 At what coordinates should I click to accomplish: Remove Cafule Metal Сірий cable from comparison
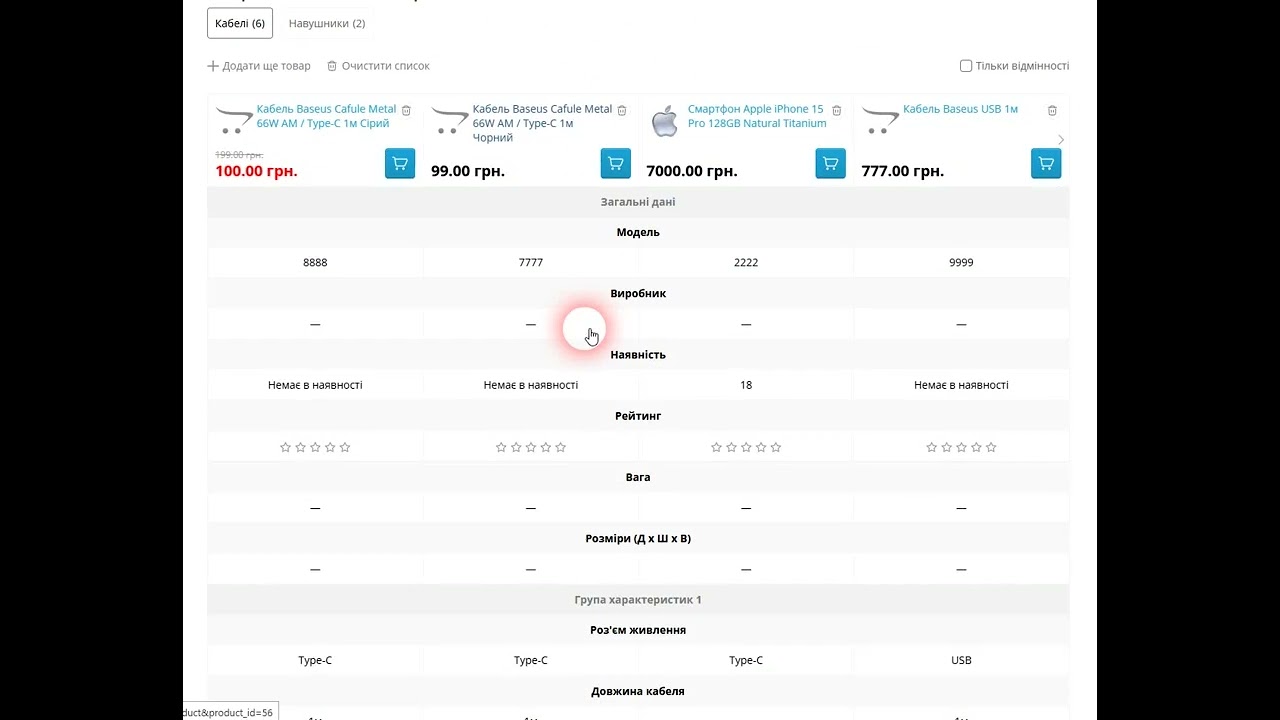pyautogui.click(x=406, y=110)
